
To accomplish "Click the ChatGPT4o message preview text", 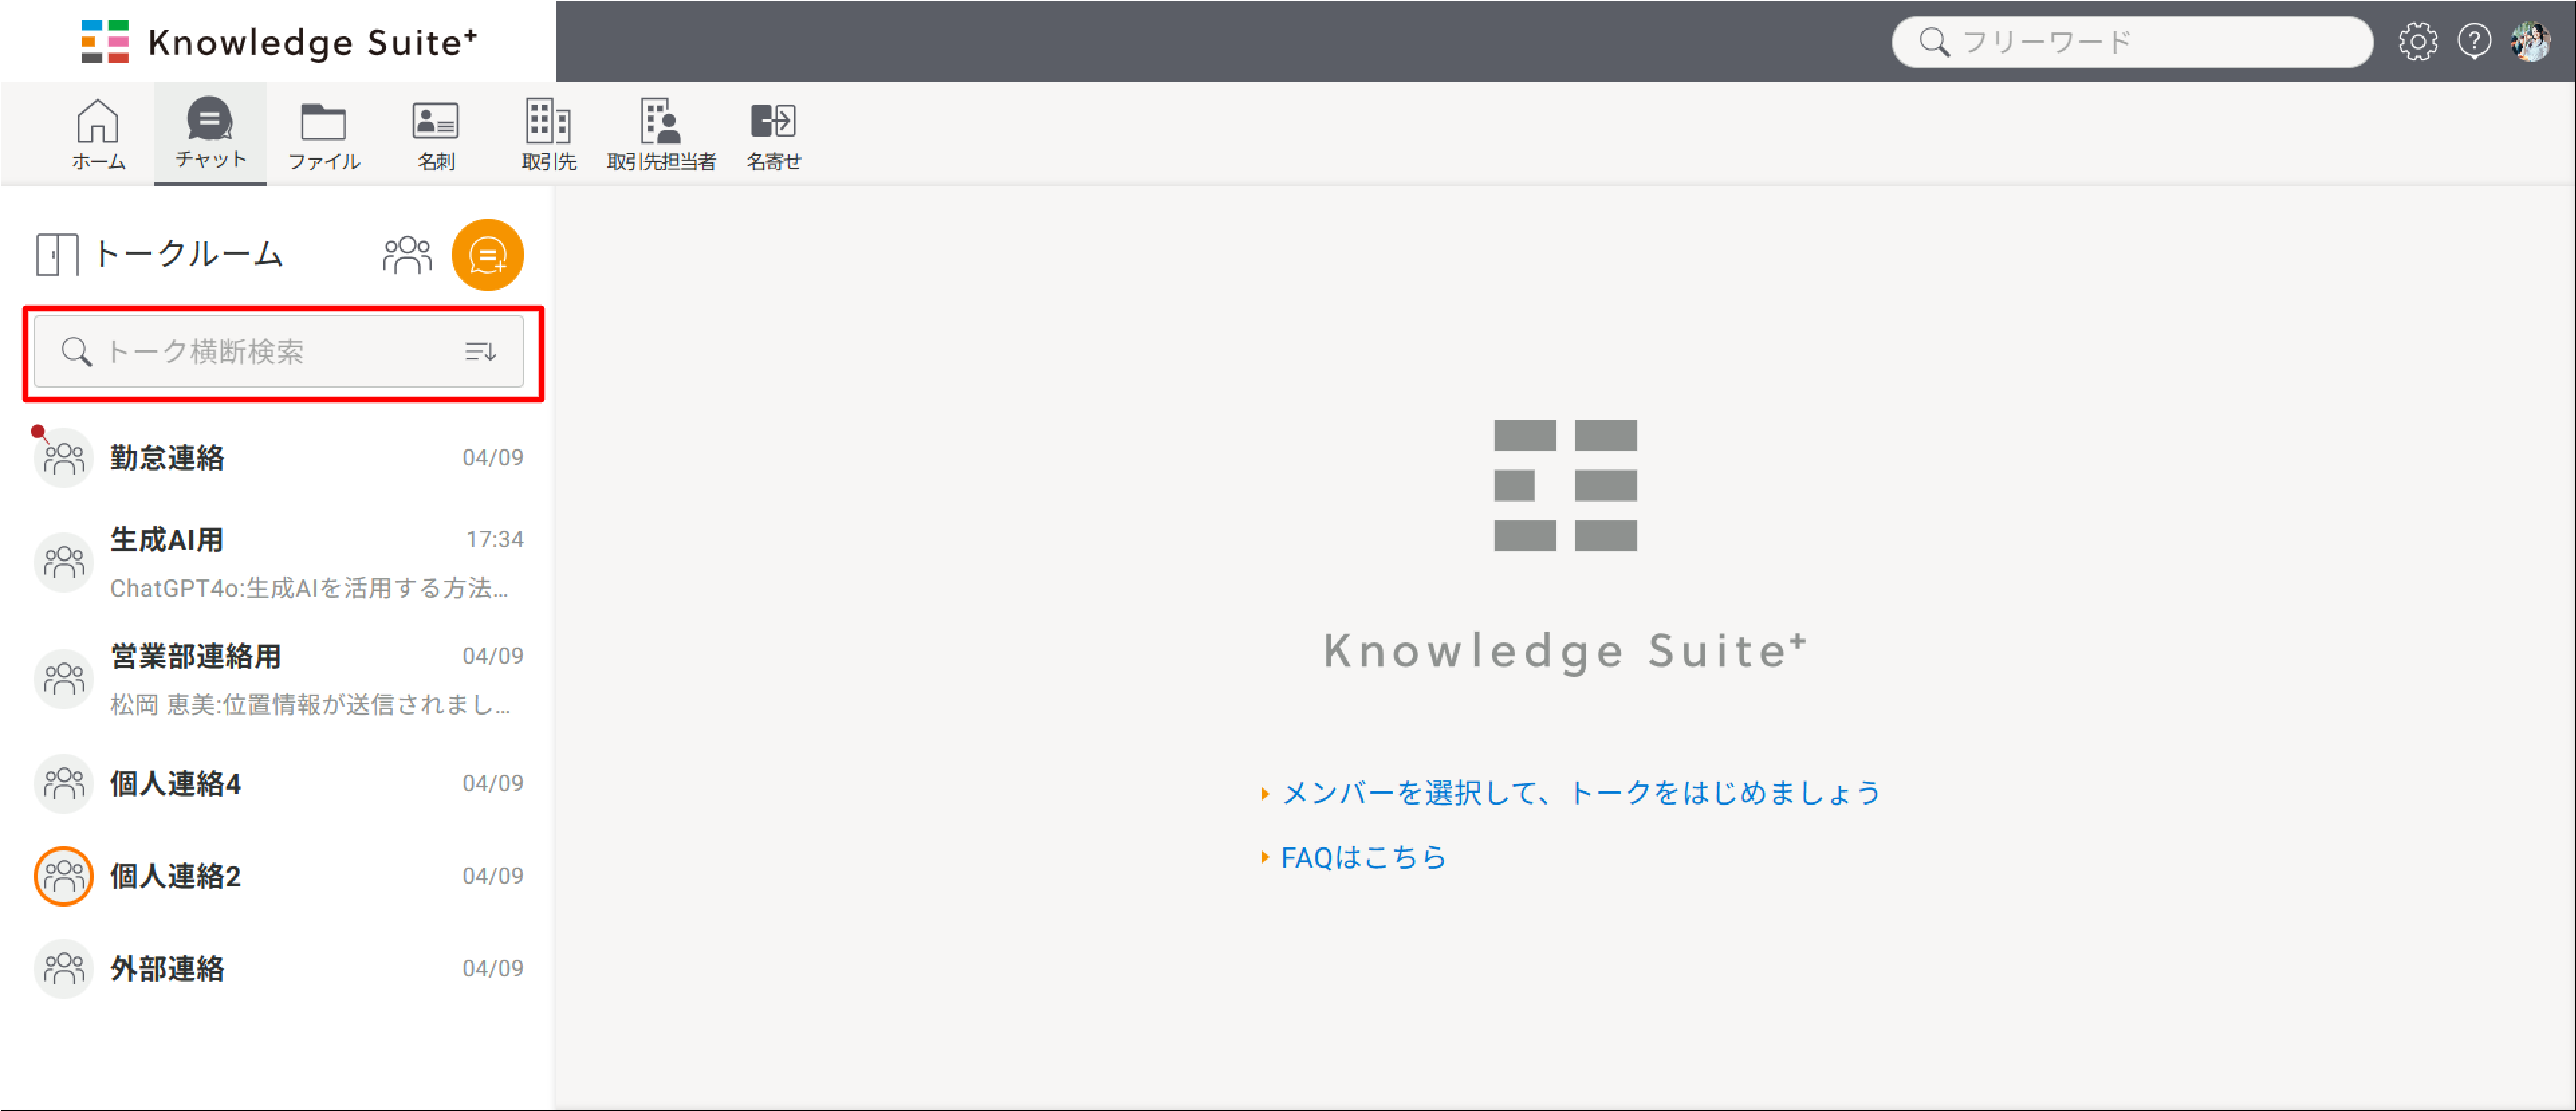I will pos(309,588).
